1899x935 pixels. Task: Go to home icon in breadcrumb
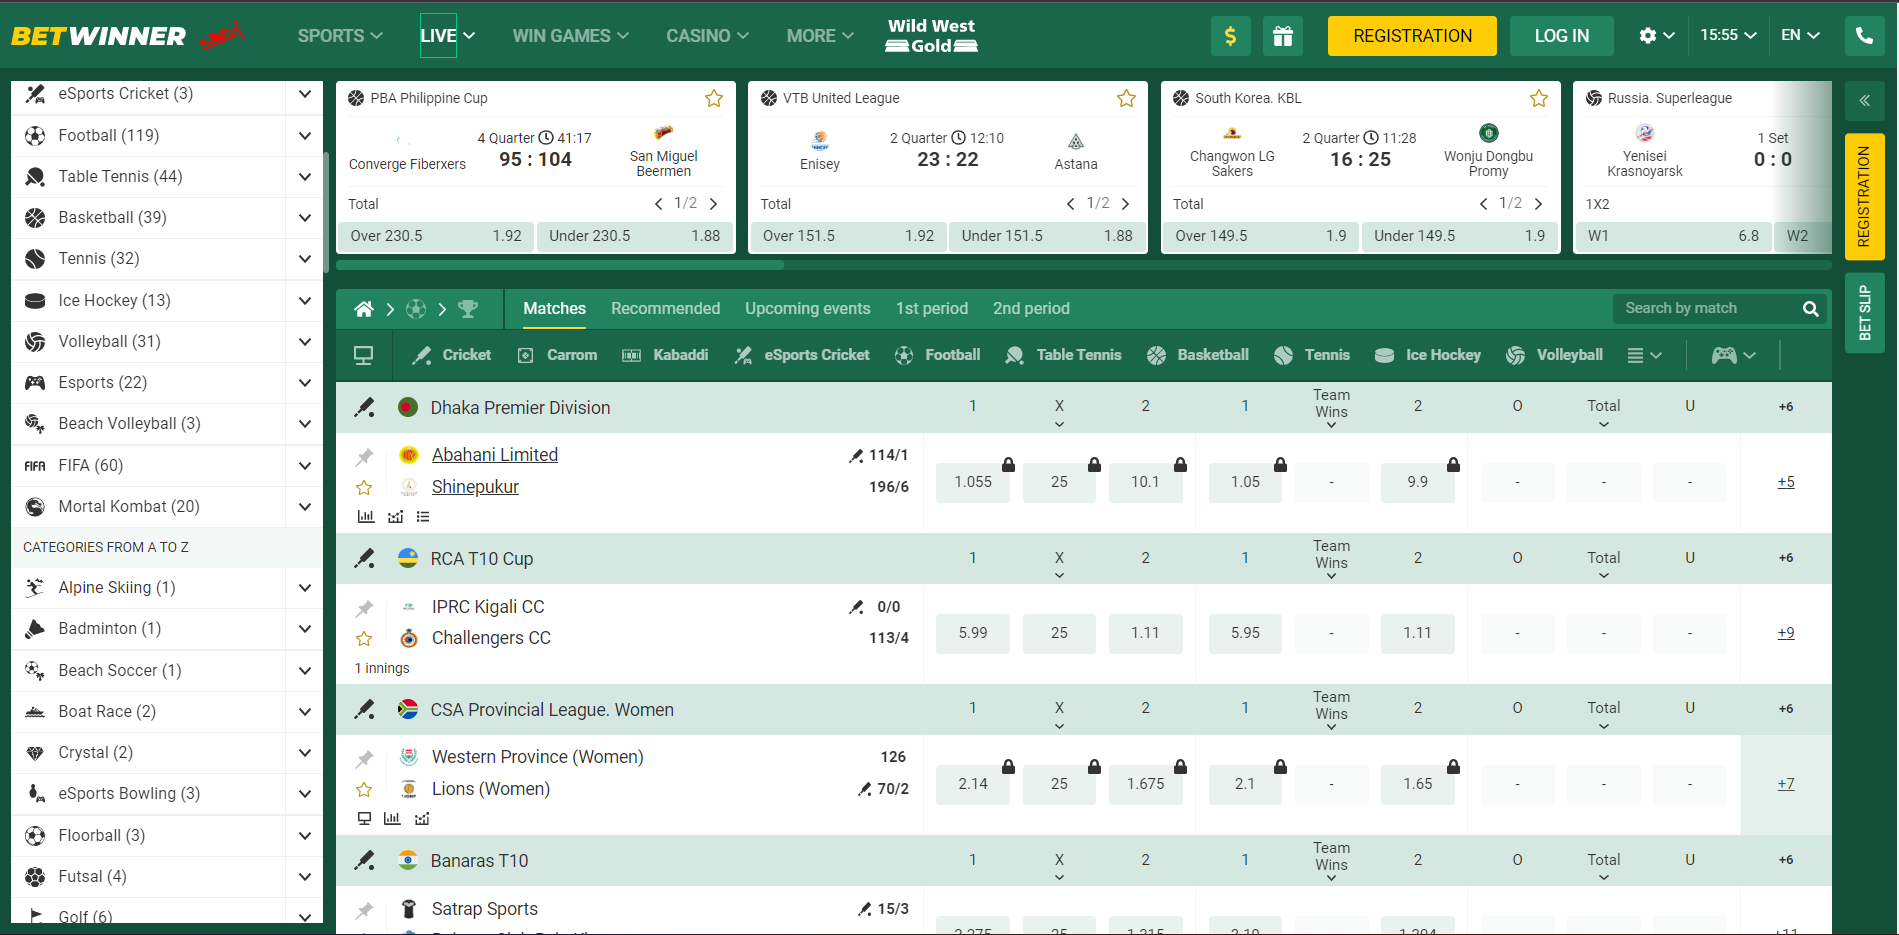(x=364, y=309)
